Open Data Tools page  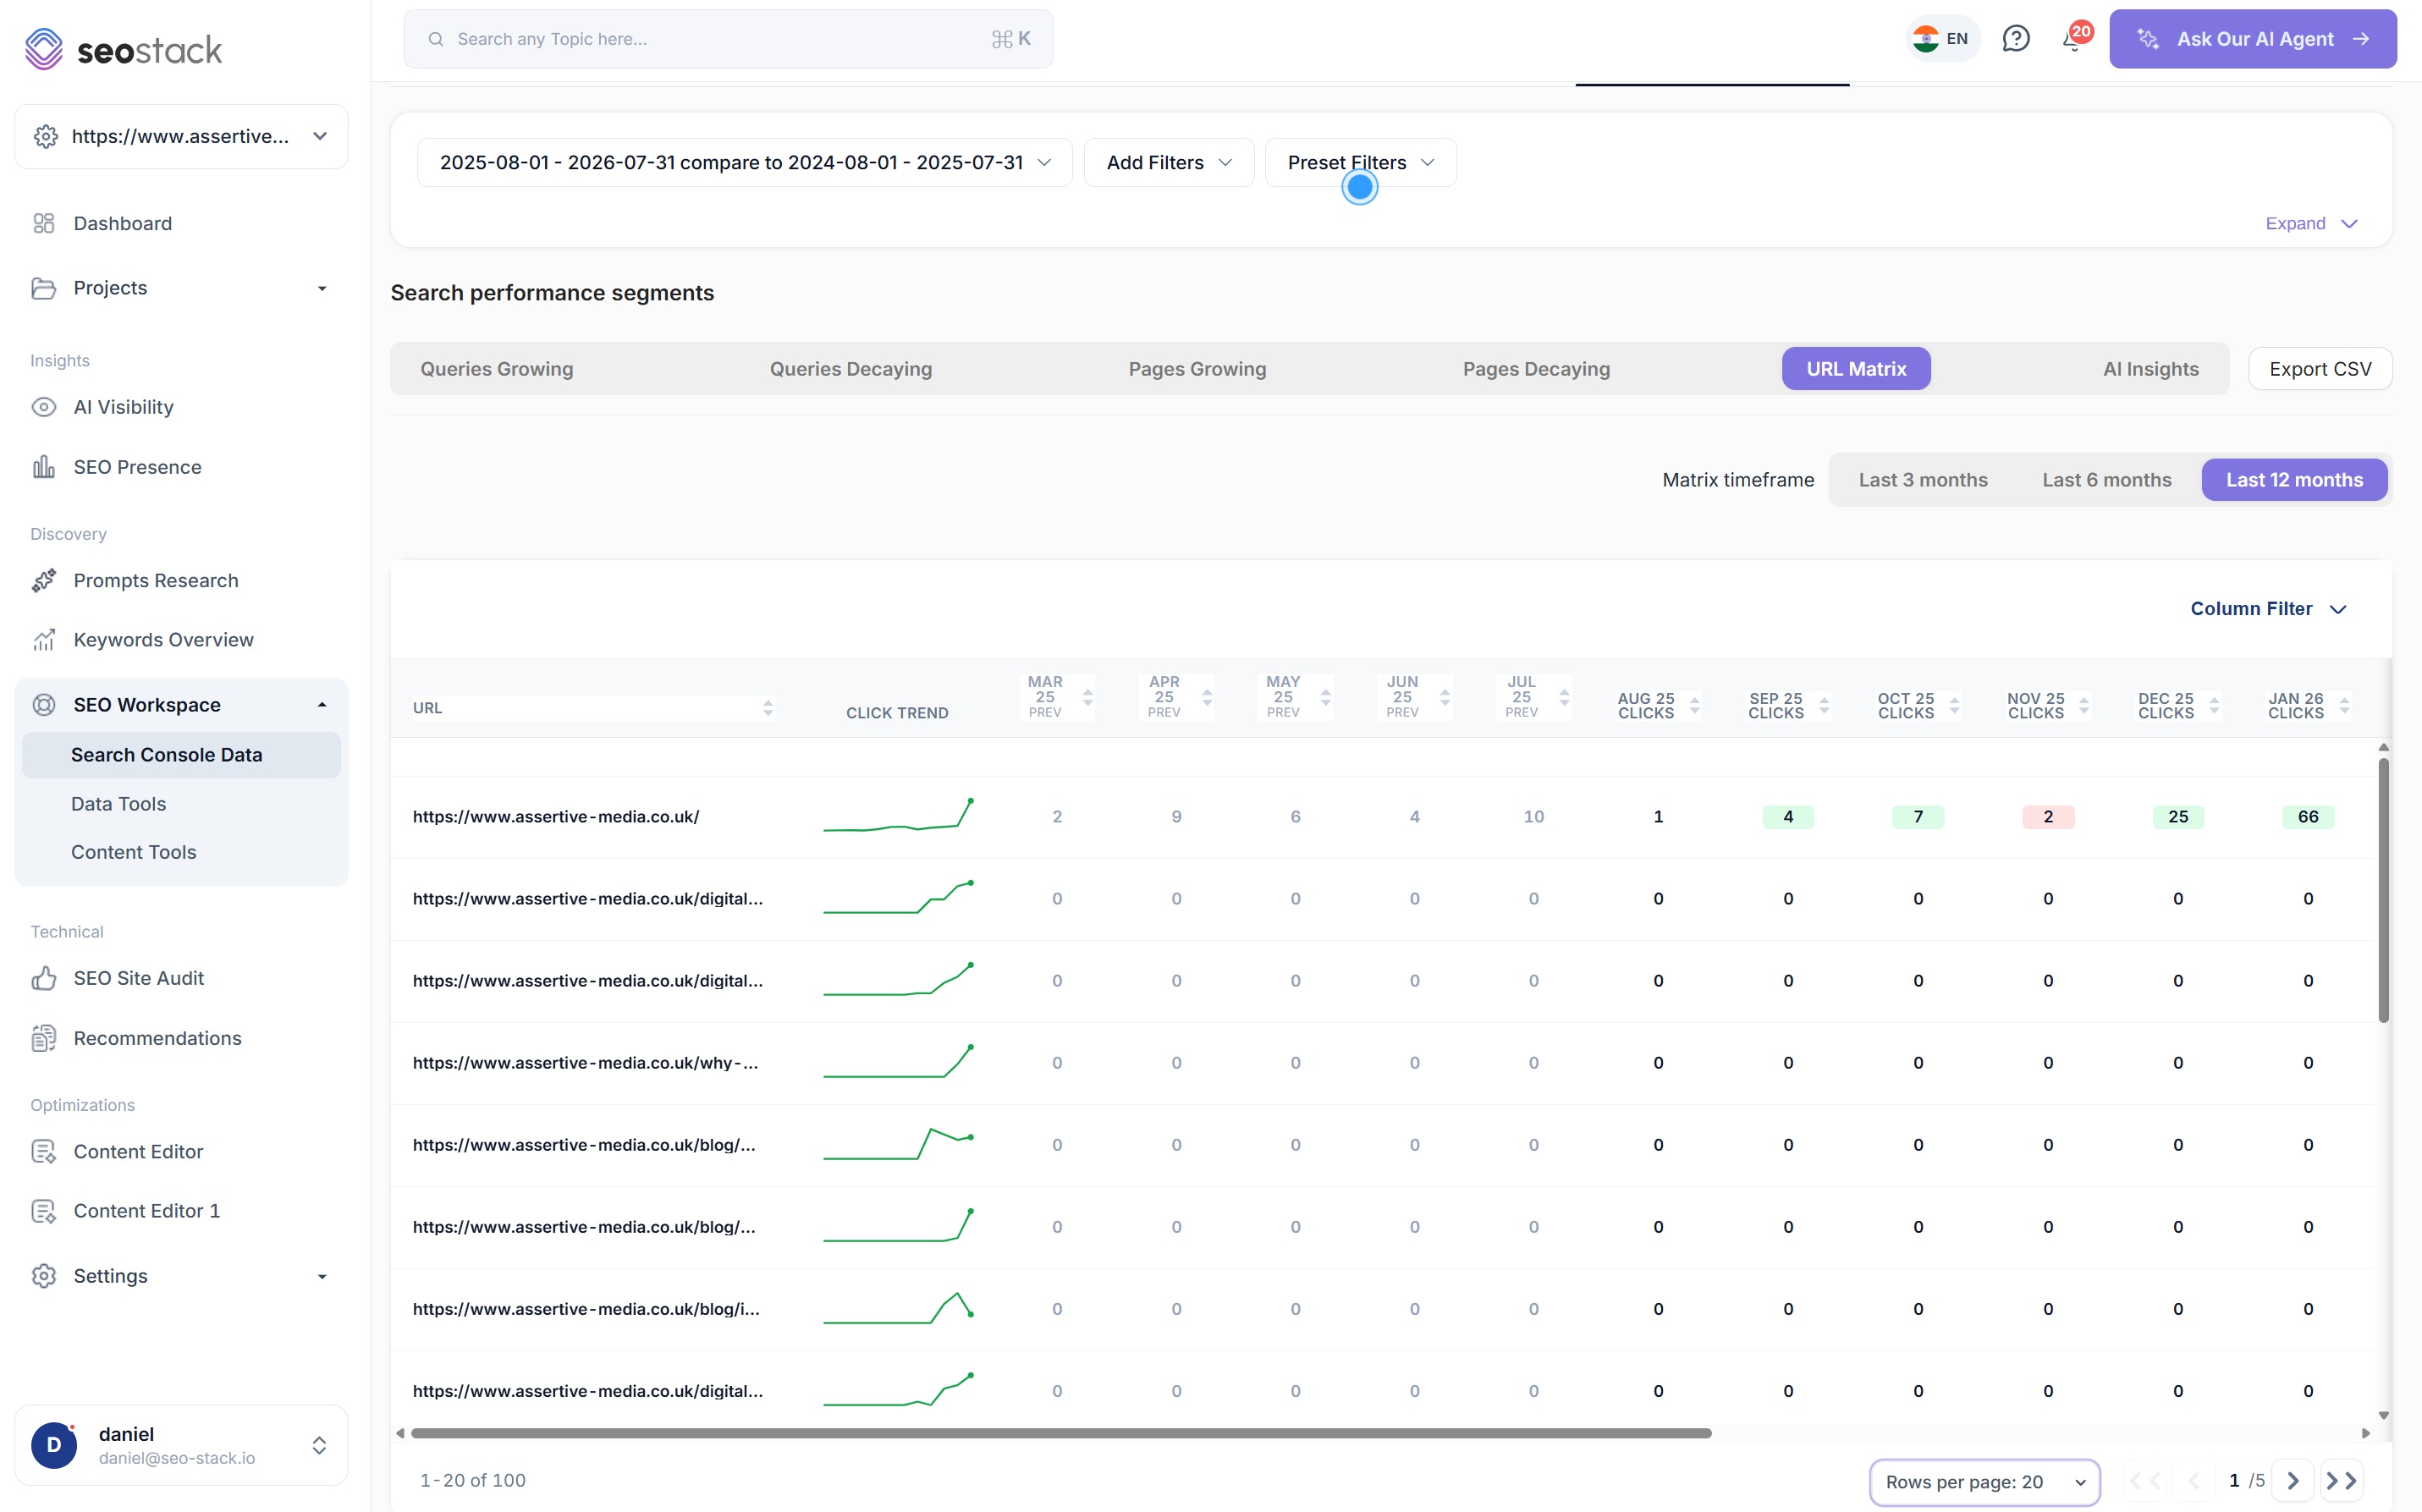point(118,804)
